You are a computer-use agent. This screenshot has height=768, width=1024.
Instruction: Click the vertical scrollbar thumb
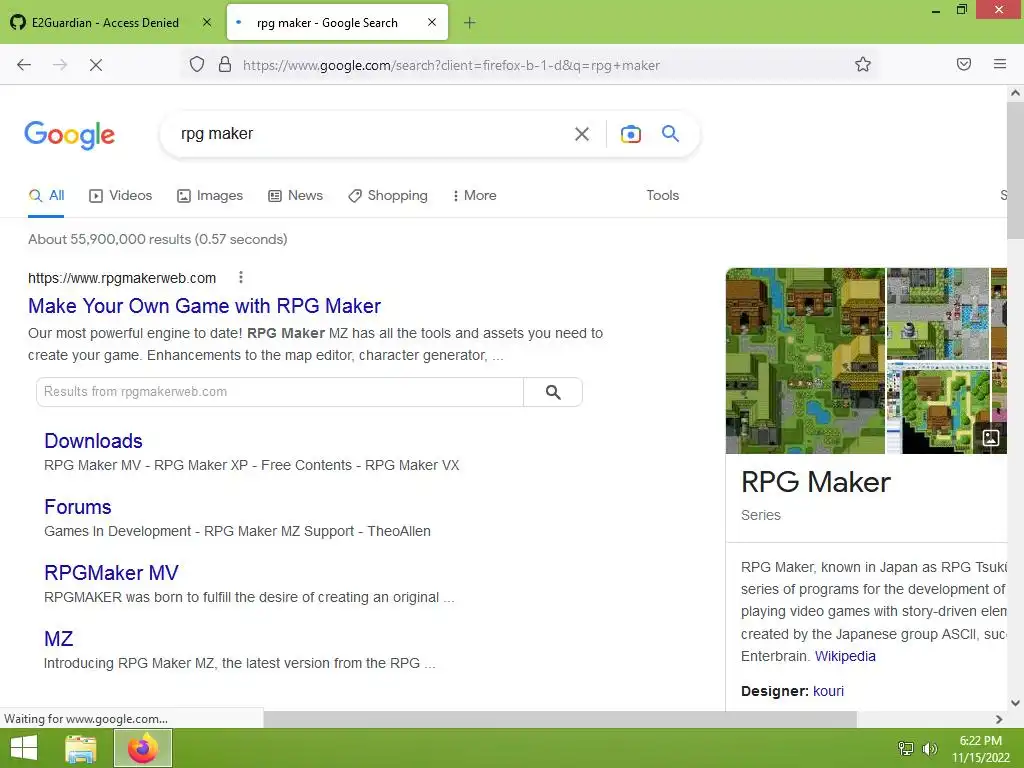(x=1015, y=171)
